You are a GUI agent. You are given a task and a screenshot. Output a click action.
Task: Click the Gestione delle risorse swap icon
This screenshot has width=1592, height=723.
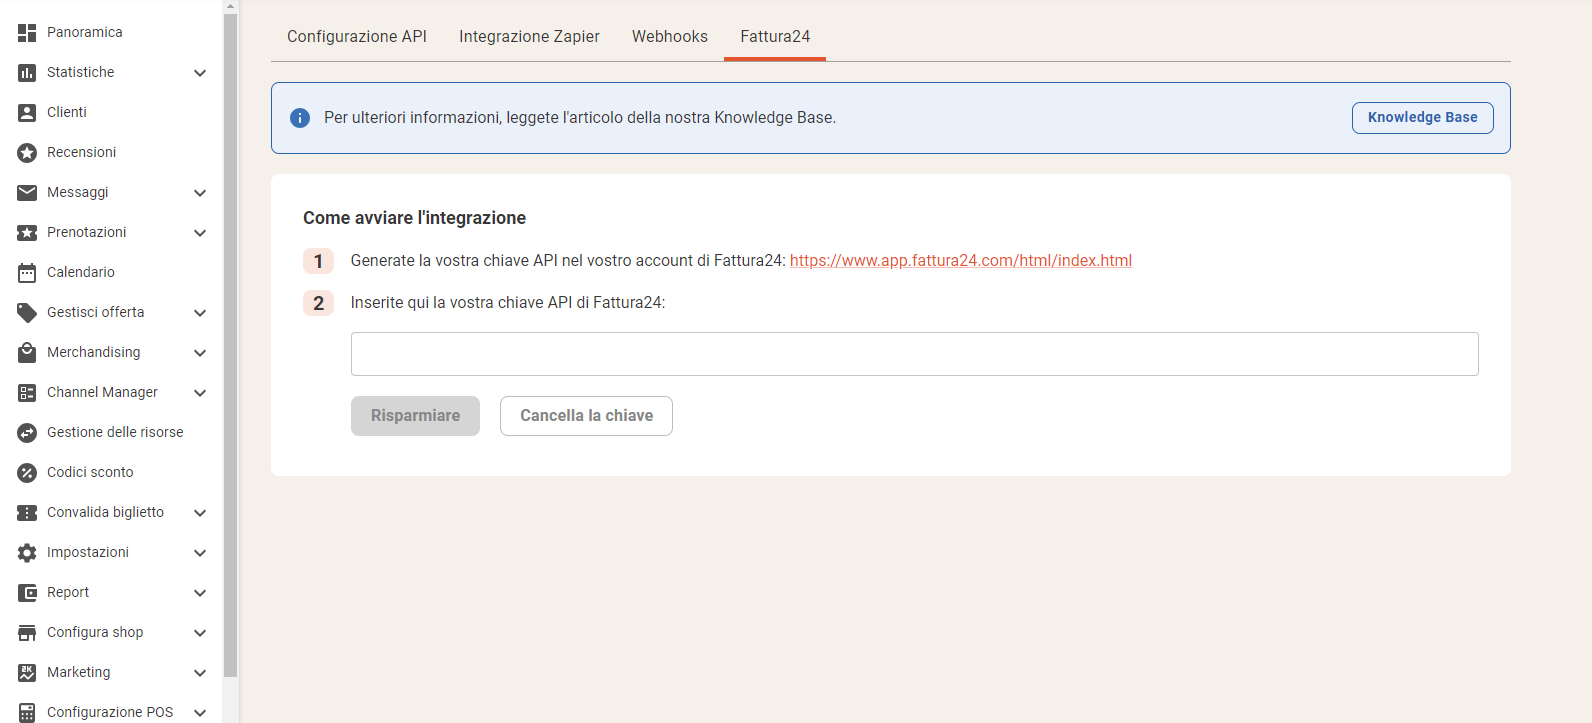coord(27,433)
